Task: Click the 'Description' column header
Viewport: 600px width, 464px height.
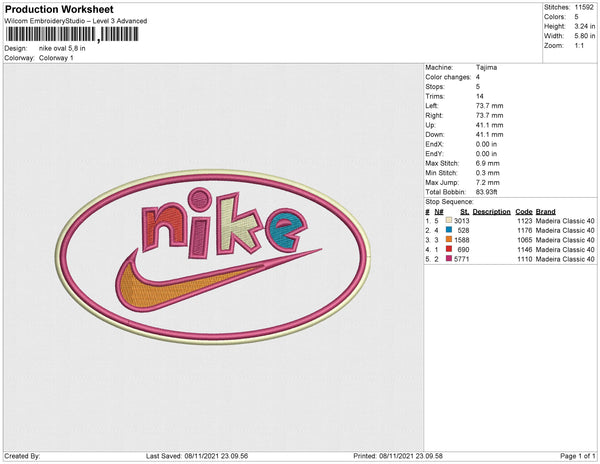Action: coord(491,212)
